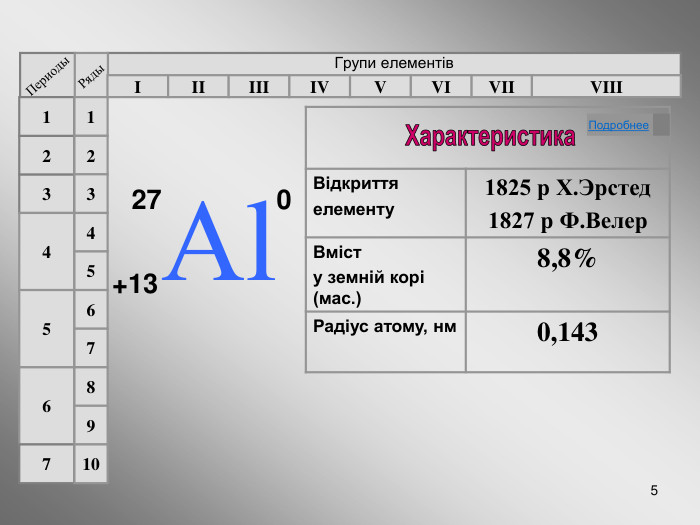Select row 5 in Ряды column

coord(91,271)
